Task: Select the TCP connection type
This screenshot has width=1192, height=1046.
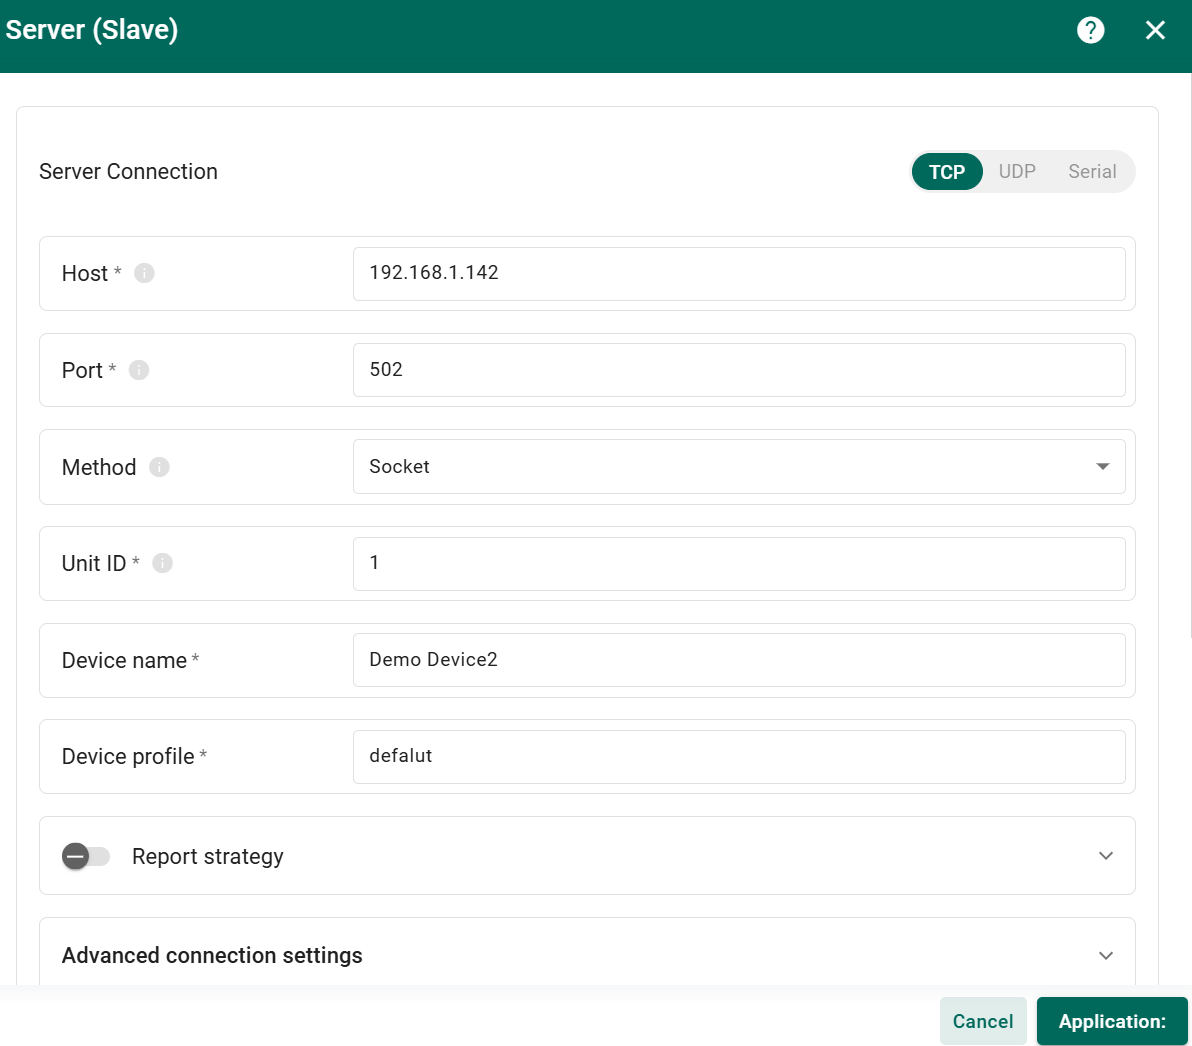Action: click(x=946, y=172)
